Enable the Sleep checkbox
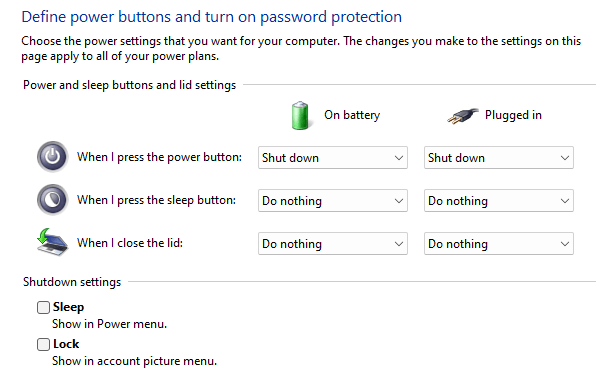 (x=44, y=307)
